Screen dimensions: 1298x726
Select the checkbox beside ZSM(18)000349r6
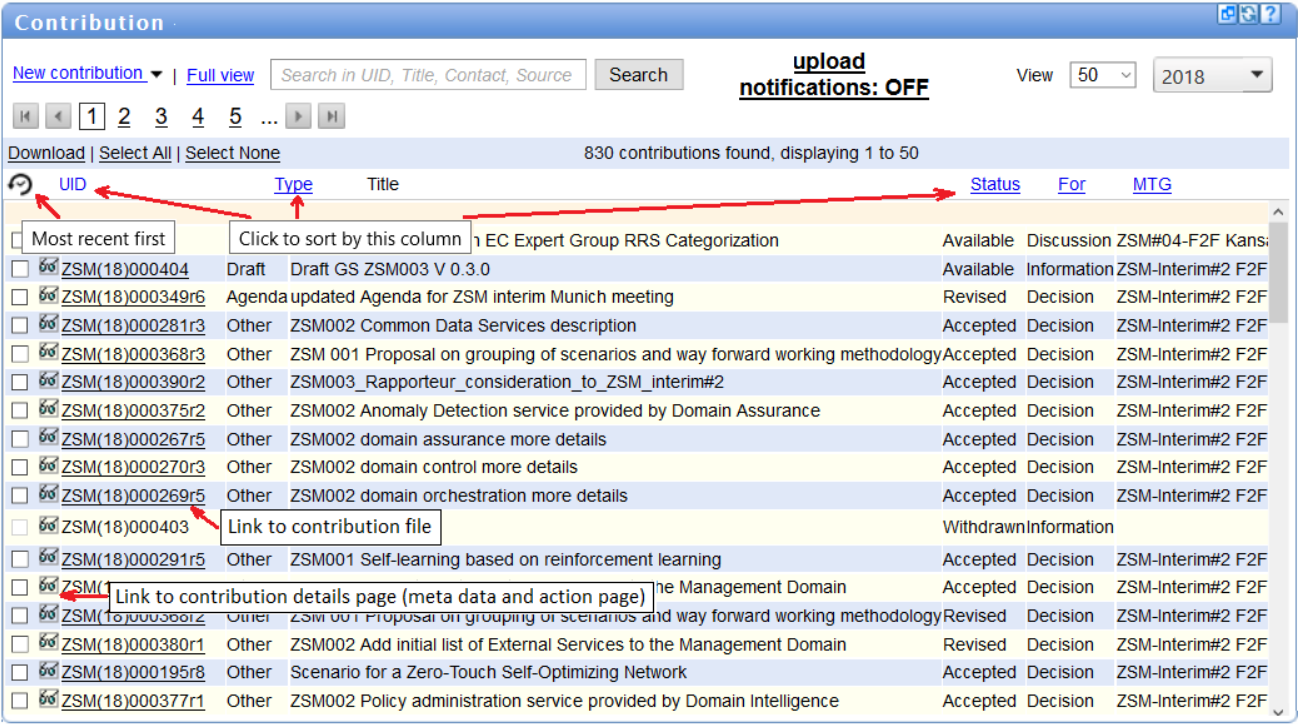tap(21, 296)
